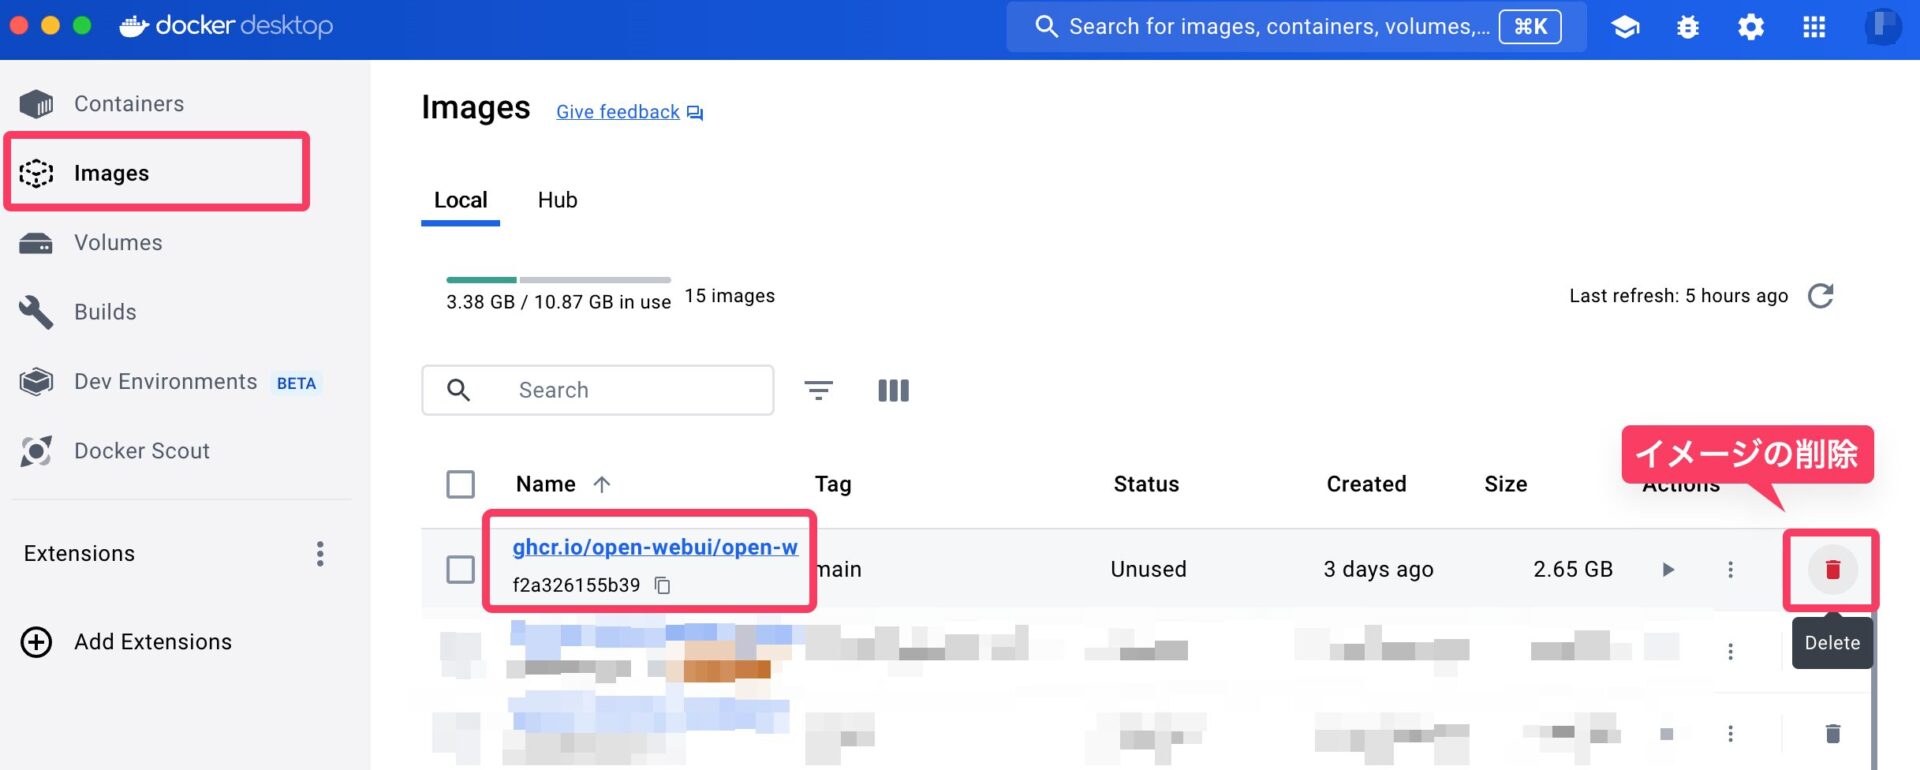Open the Learning Center graduation cap icon
Image resolution: width=1920 pixels, height=770 pixels.
click(1625, 27)
